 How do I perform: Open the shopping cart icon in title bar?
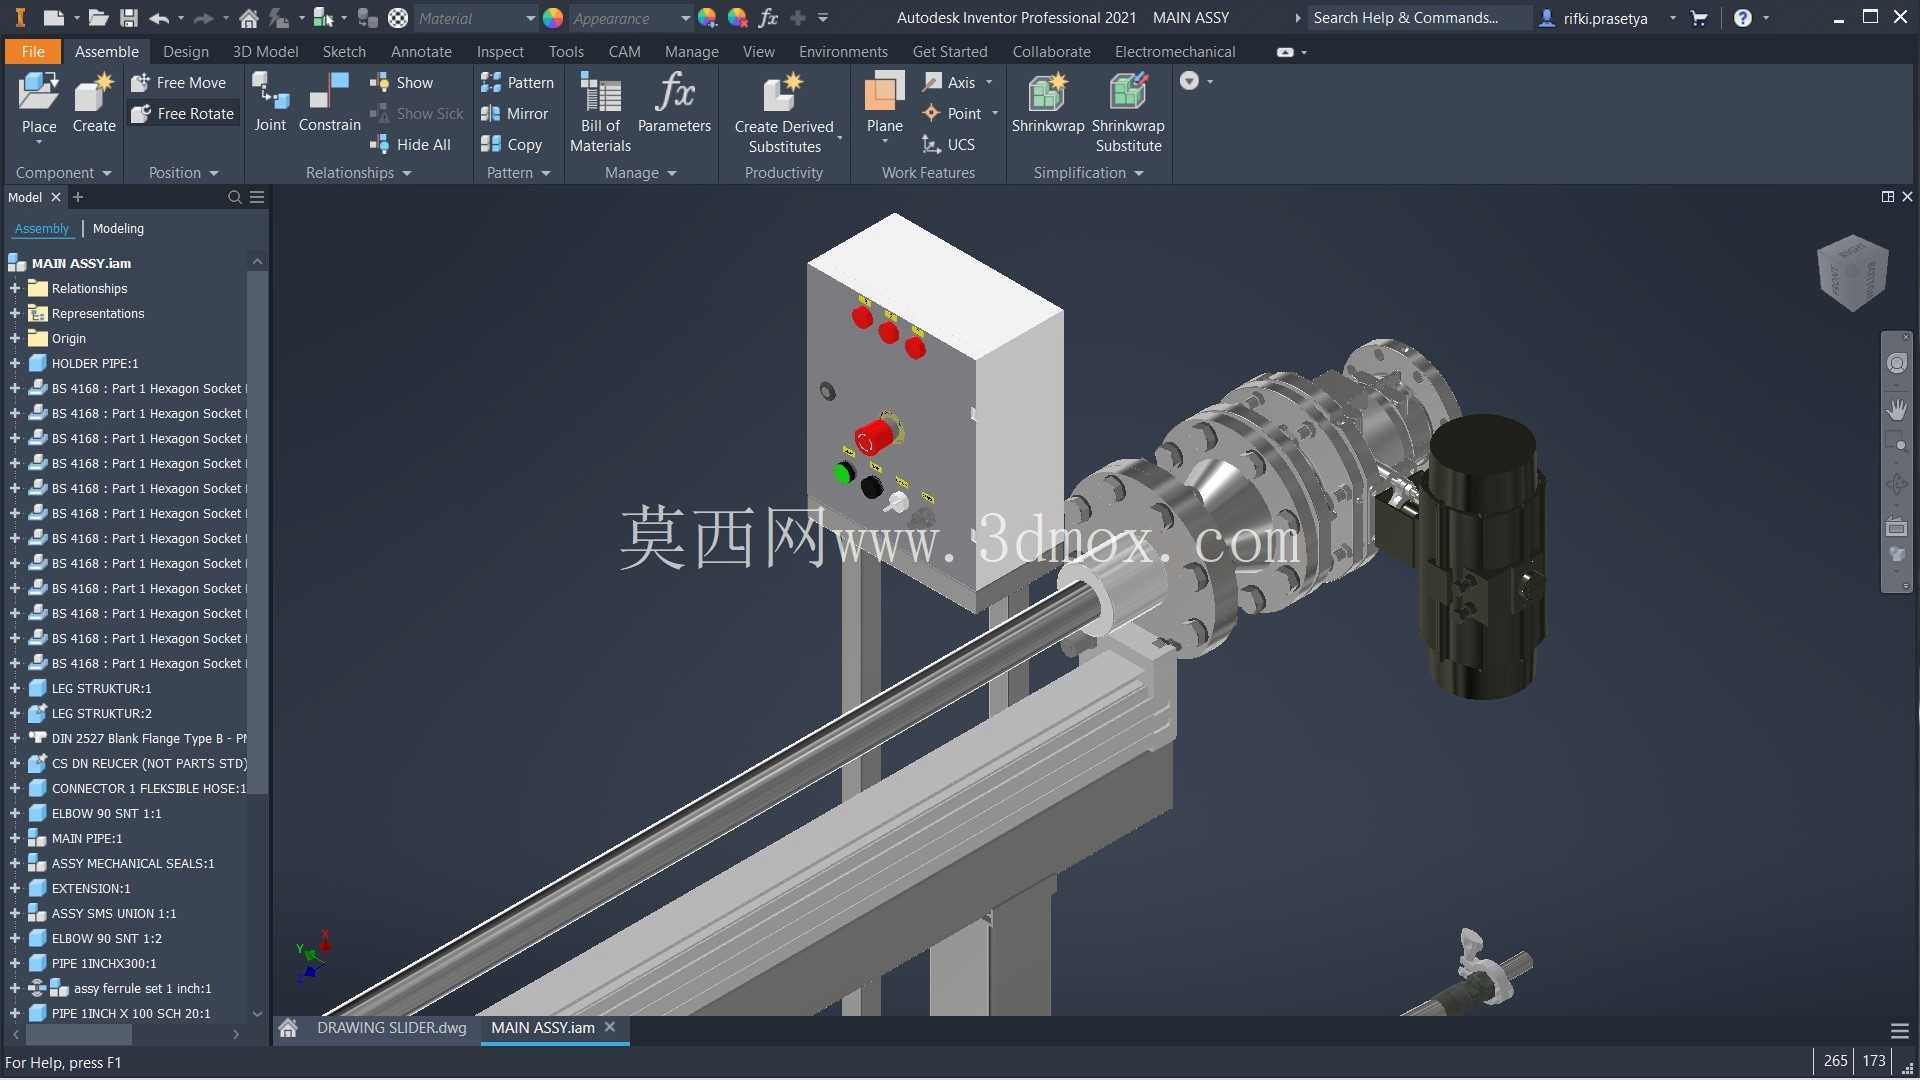click(1699, 18)
